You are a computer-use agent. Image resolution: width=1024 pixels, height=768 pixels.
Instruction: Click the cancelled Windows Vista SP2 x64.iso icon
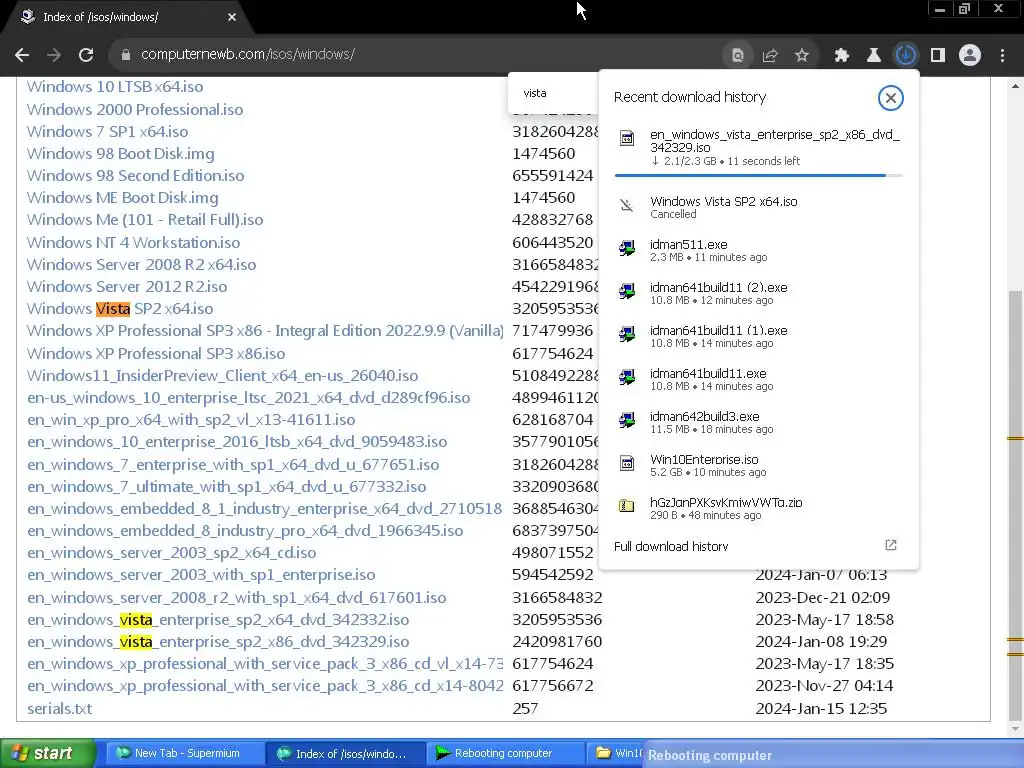627,206
